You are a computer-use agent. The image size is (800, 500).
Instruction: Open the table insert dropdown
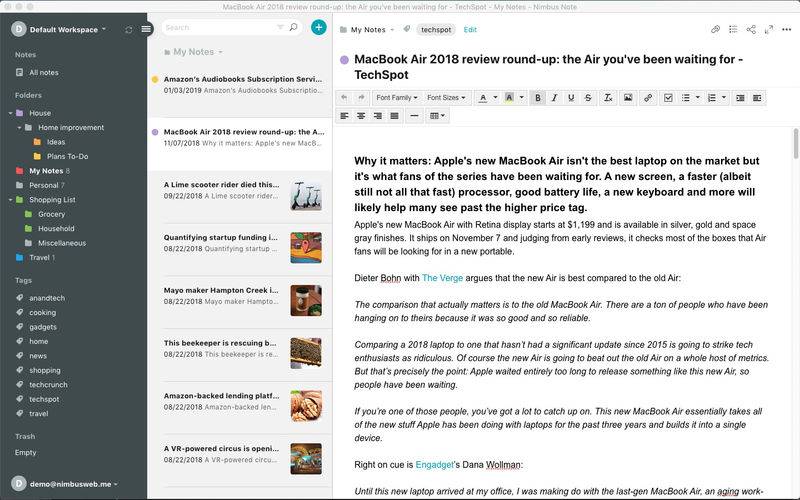[x=437, y=116]
